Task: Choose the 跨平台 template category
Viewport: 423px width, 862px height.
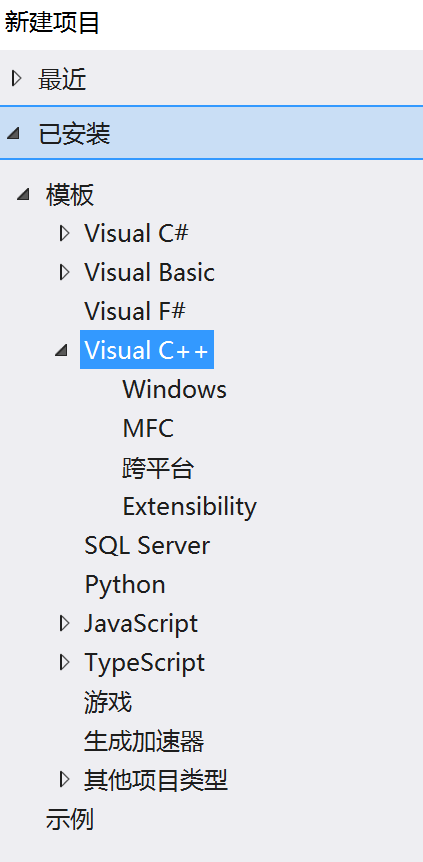Action: point(158,468)
